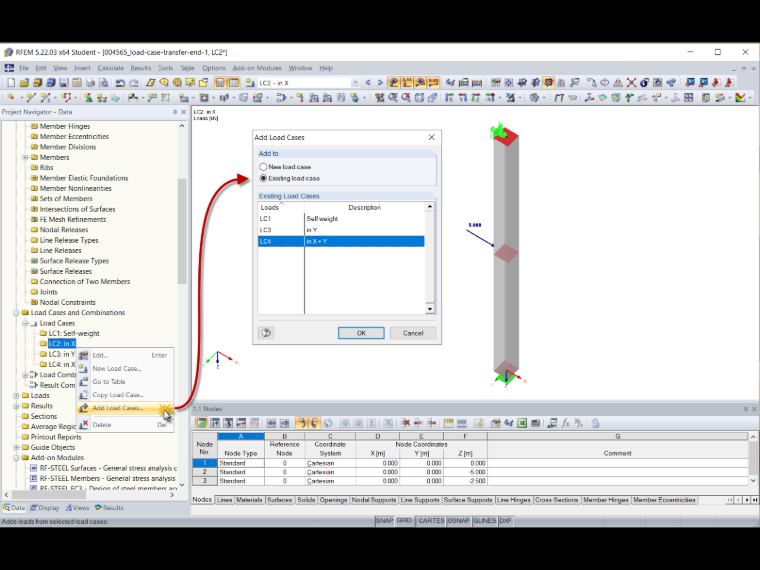Click the color rainbow results icon at toolbar end
Viewport: 760px width, 570px height.
coord(740,98)
